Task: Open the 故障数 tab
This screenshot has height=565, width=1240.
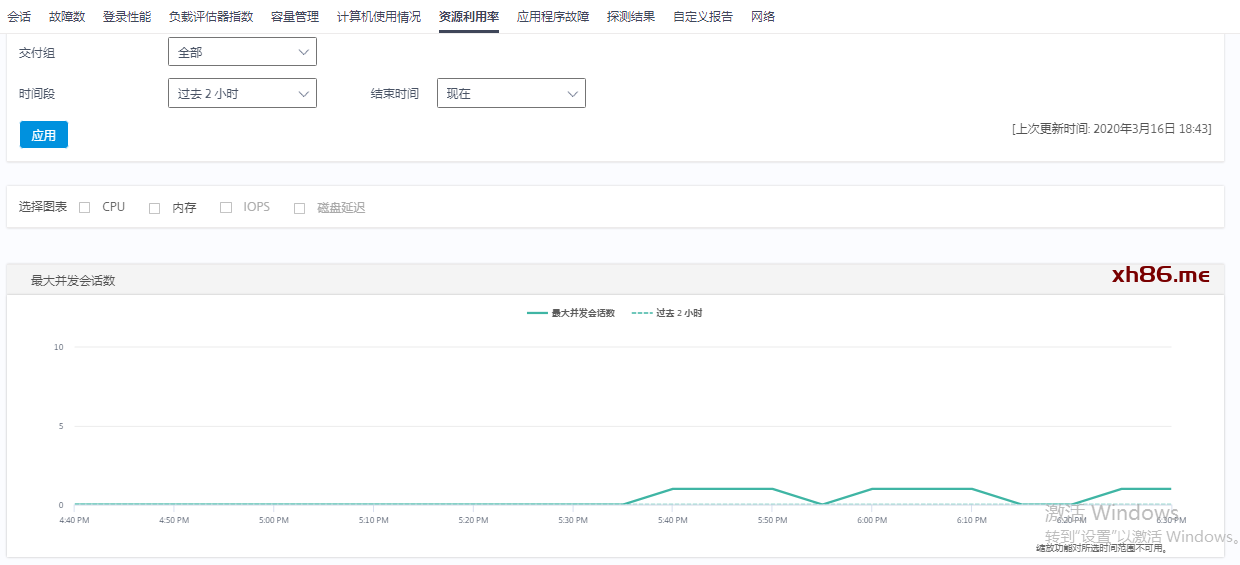Action: tap(67, 17)
